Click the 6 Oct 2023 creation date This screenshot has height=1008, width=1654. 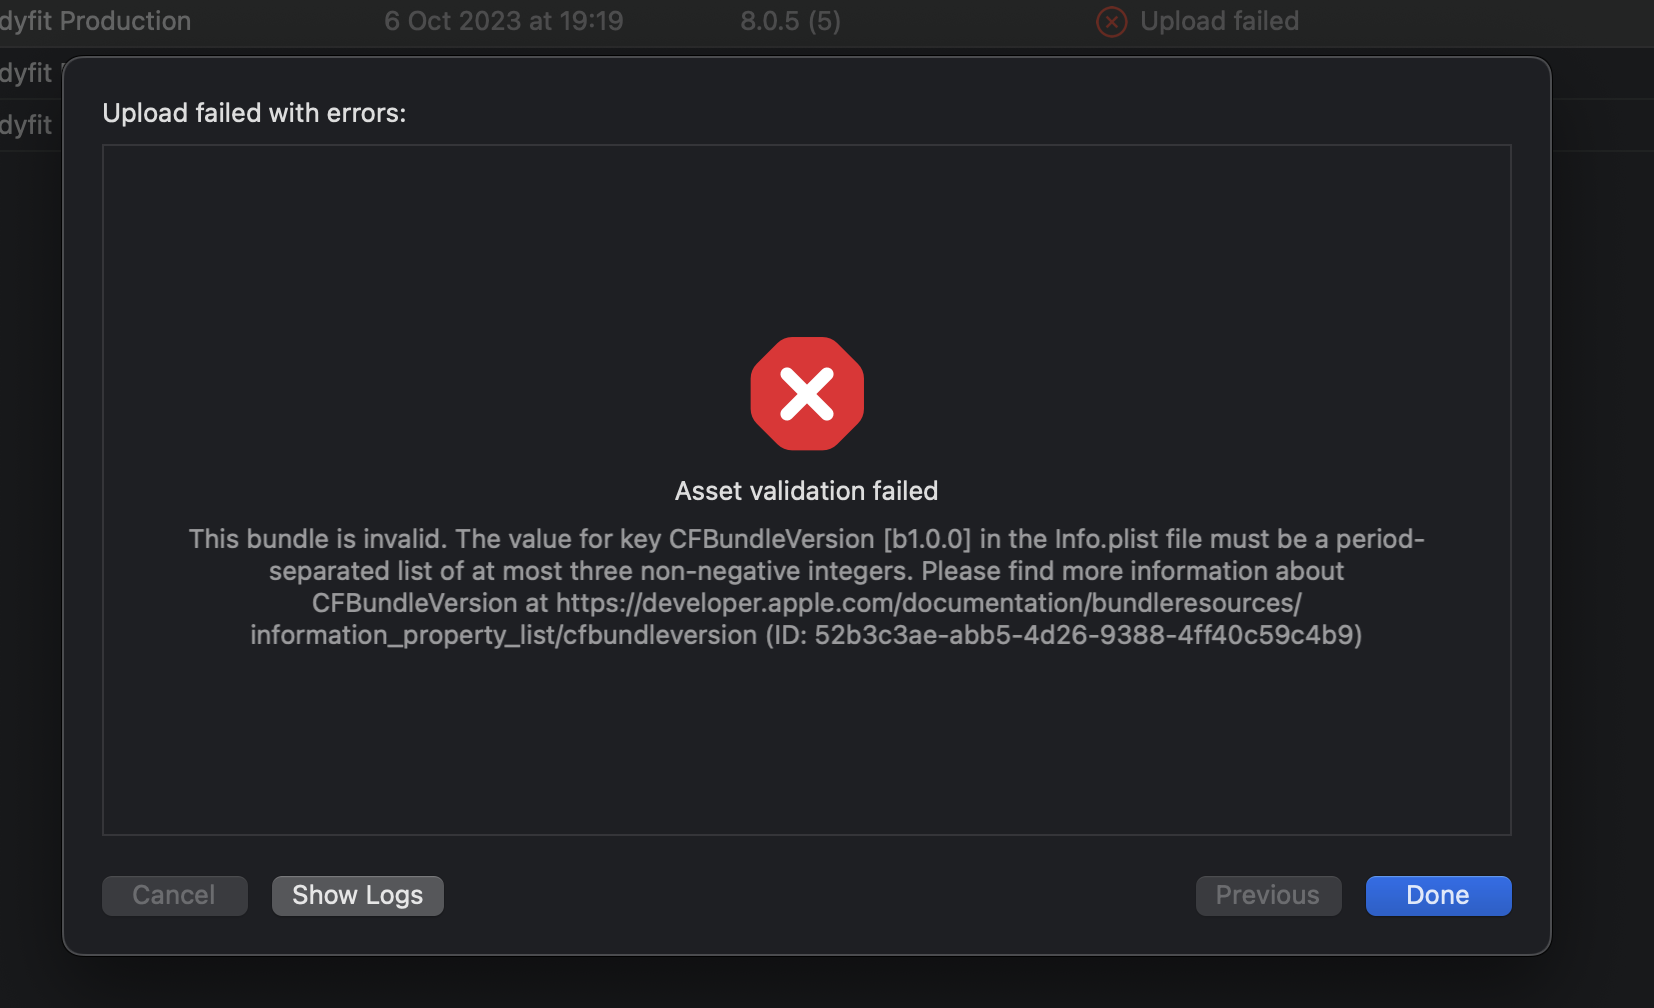point(503,21)
